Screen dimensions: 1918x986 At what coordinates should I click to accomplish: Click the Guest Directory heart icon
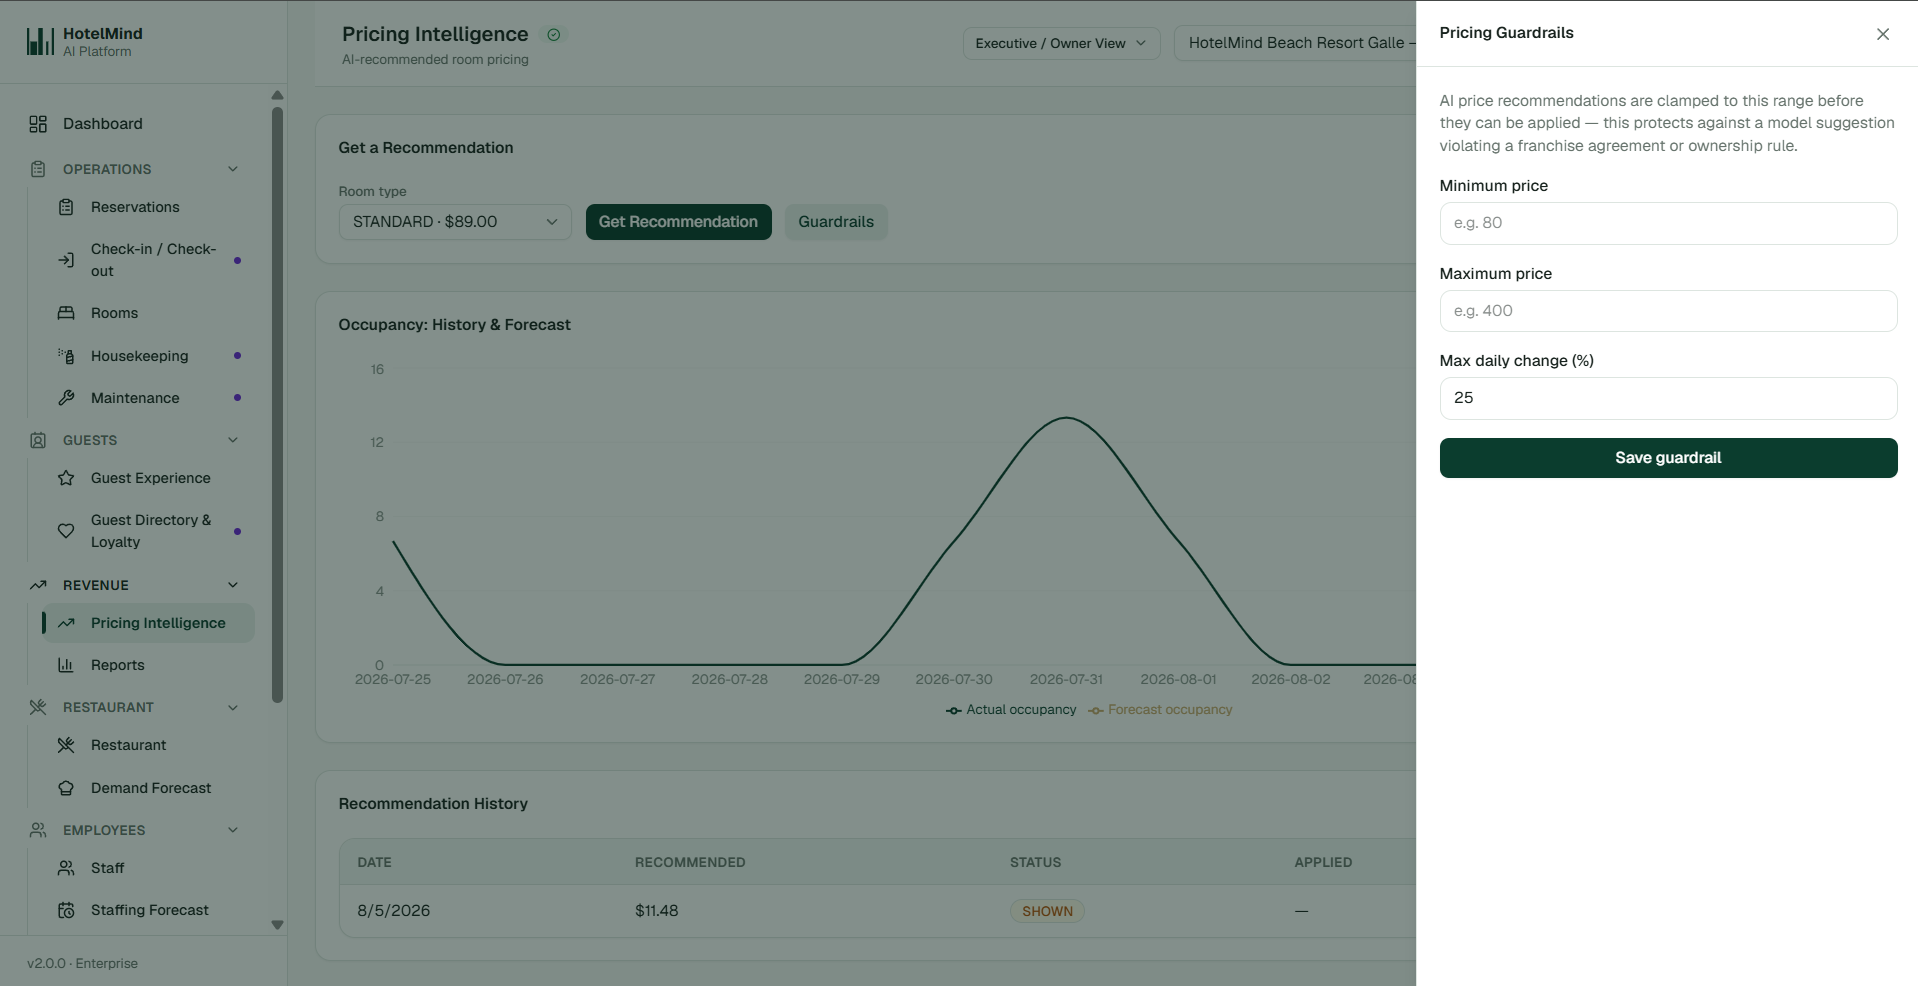pos(66,531)
